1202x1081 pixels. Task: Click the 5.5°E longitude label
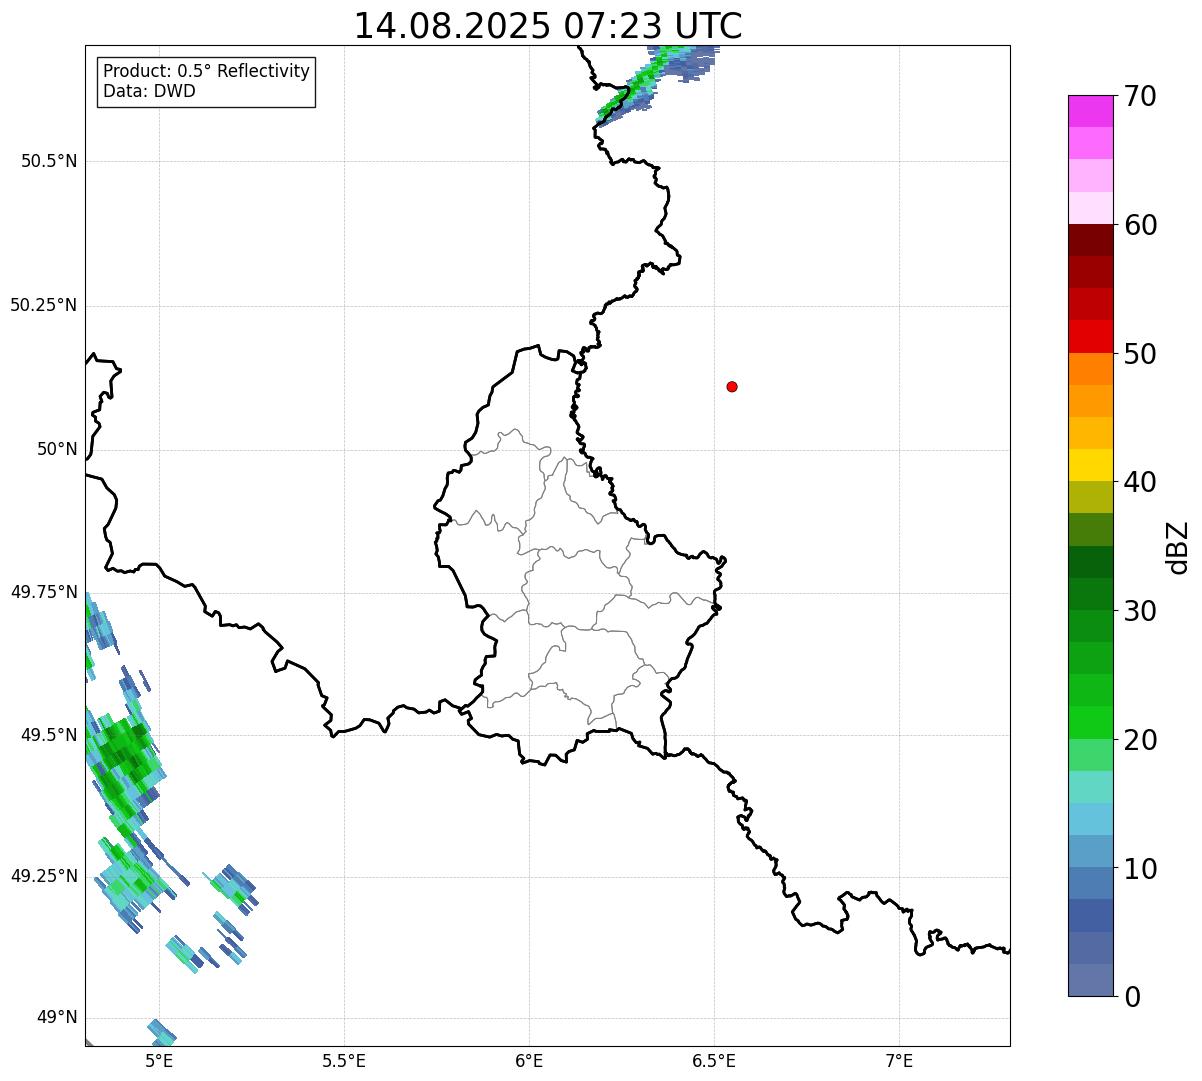344,1060
